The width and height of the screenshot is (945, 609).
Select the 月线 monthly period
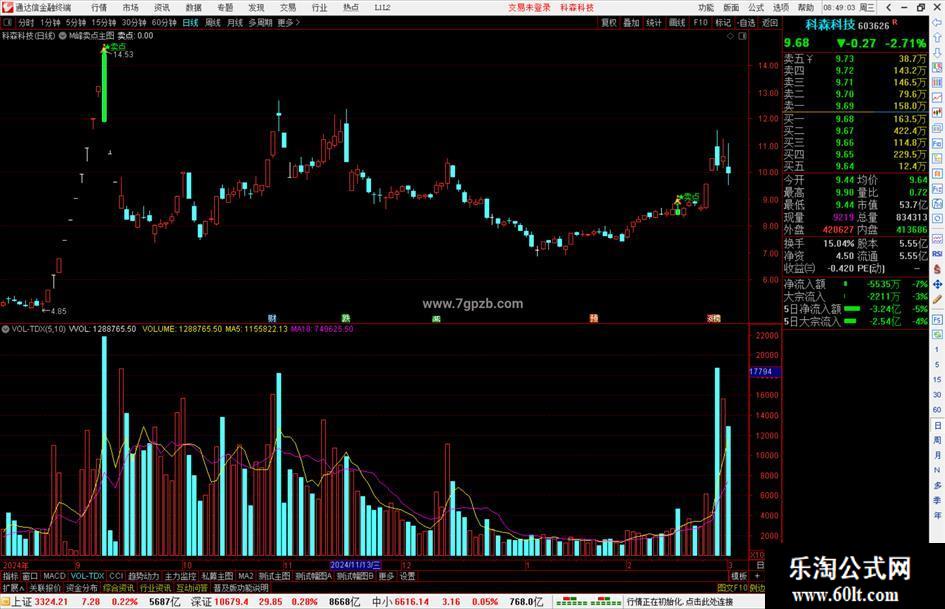[235, 22]
